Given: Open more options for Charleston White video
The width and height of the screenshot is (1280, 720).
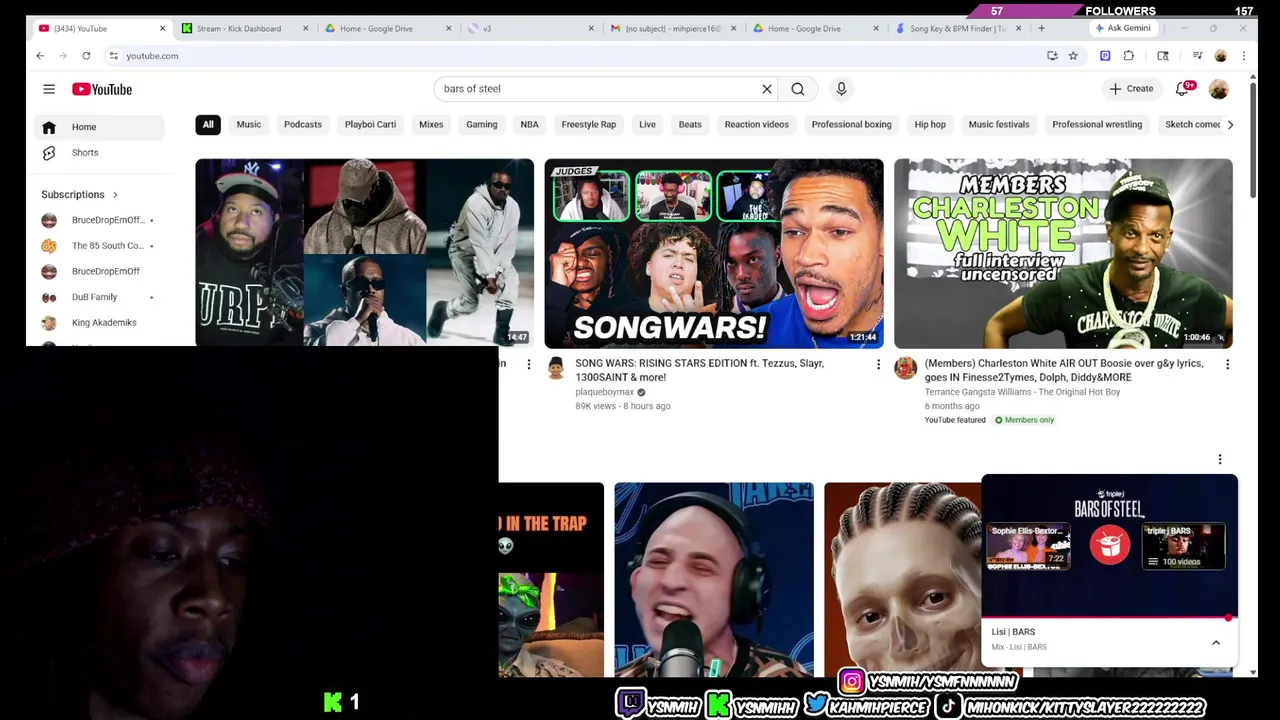Looking at the screenshot, I should (x=1227, y=365).
